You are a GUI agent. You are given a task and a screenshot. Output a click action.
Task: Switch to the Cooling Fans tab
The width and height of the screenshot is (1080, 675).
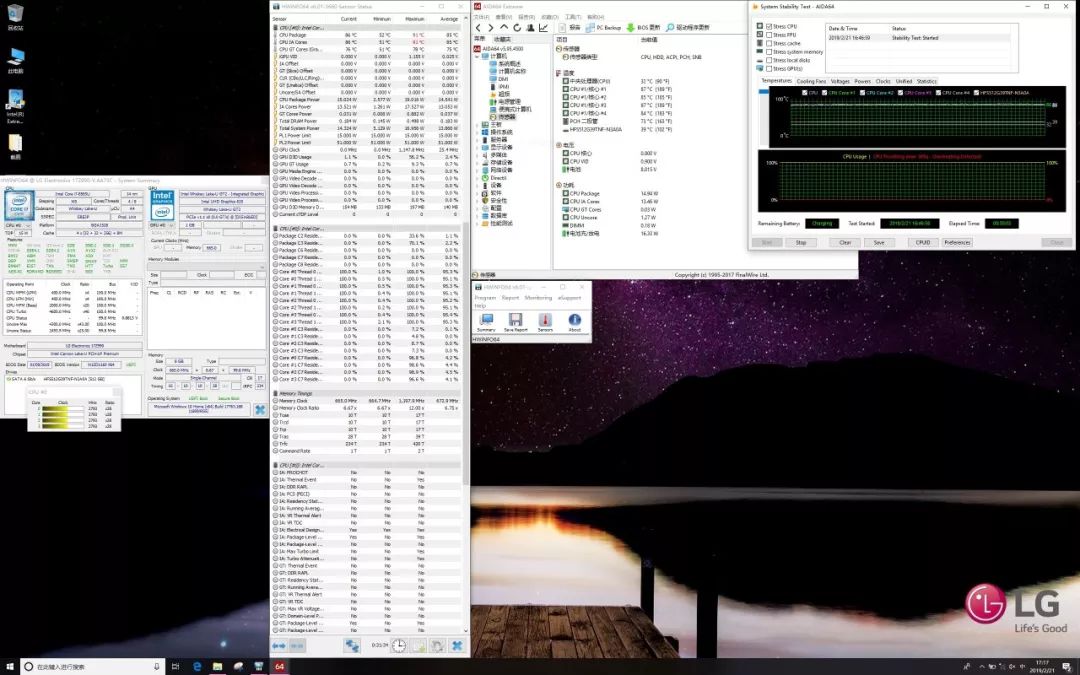point(810,81)
